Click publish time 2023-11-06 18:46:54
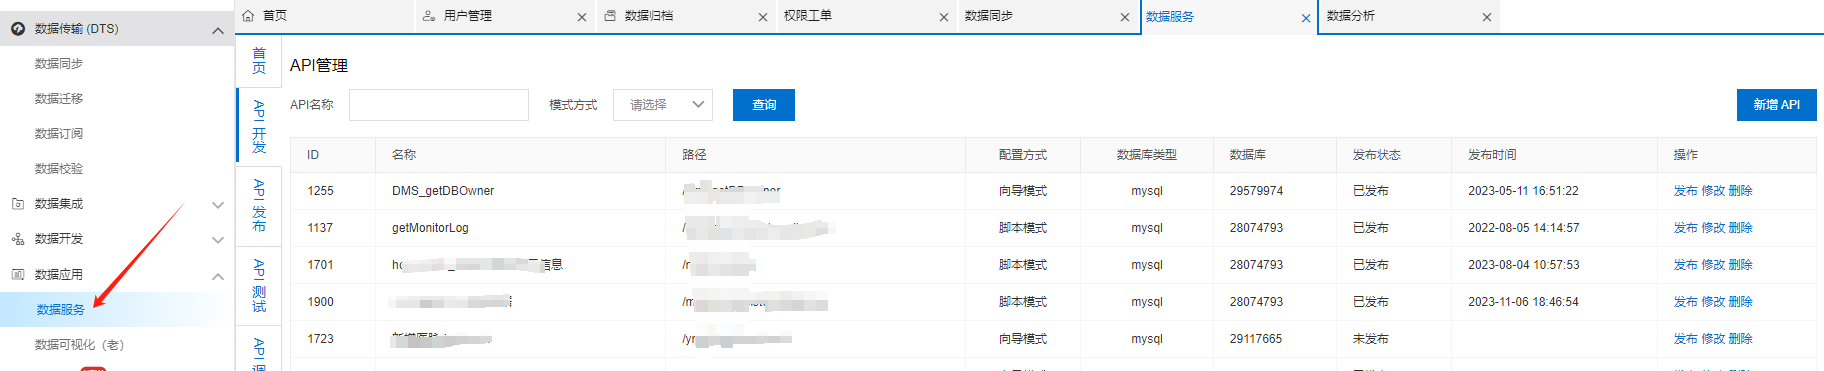The width and height of the screenshot is (1824, 371). coord(1523,302)
